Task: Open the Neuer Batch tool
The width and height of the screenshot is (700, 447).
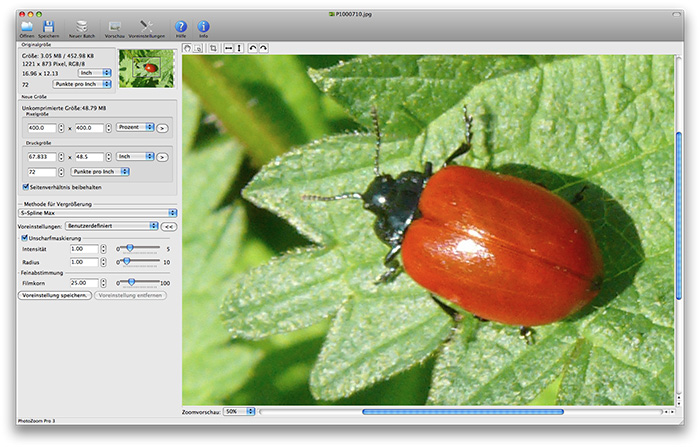Action: click(82, 25)
